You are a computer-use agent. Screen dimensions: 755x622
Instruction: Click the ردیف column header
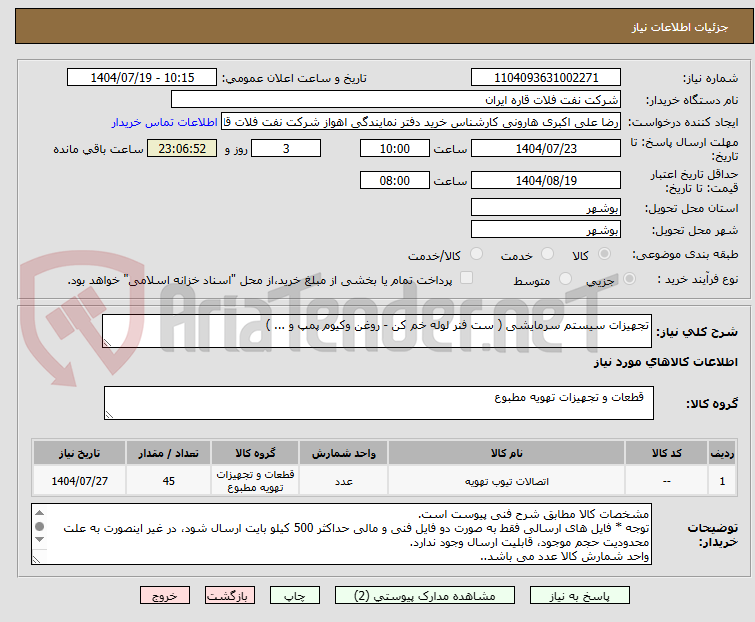tap(722, 453)
